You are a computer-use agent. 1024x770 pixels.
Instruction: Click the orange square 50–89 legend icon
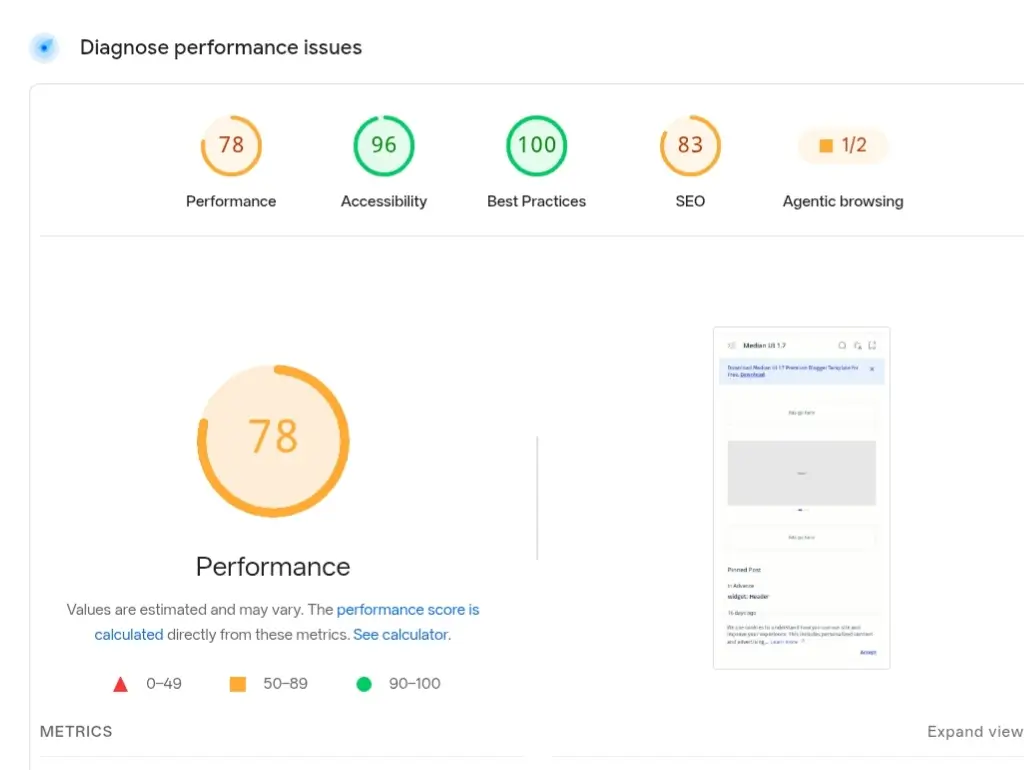(238, 684)
